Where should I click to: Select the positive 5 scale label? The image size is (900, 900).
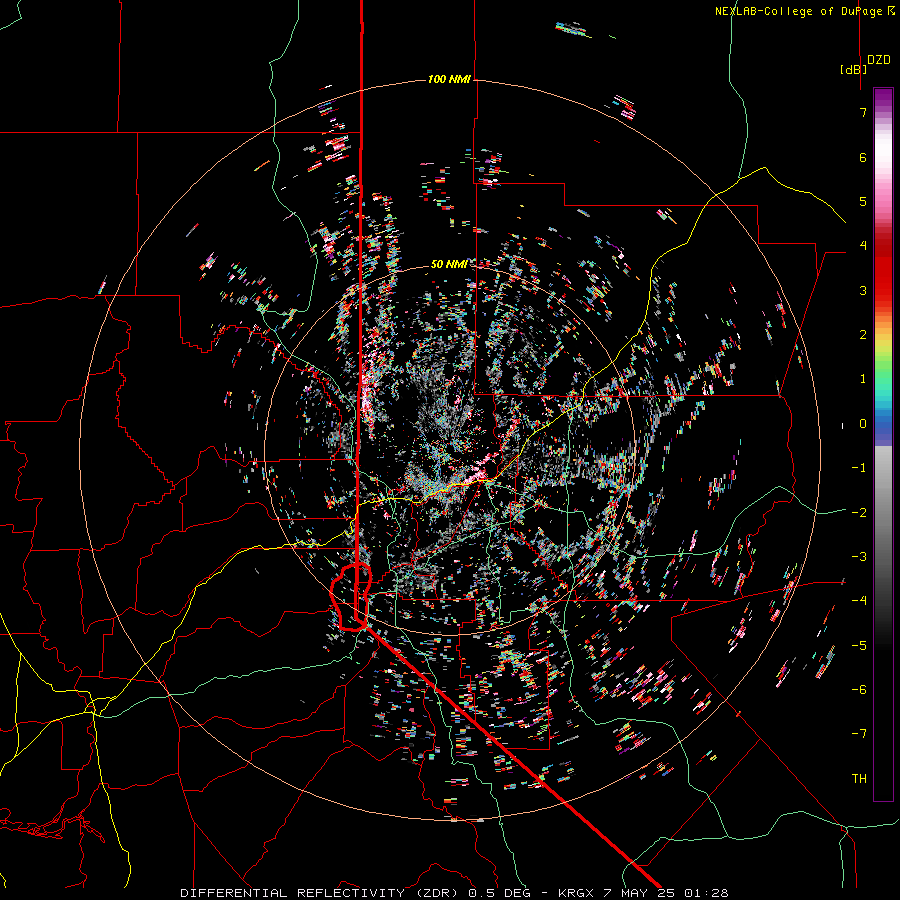tap(863, 201)
